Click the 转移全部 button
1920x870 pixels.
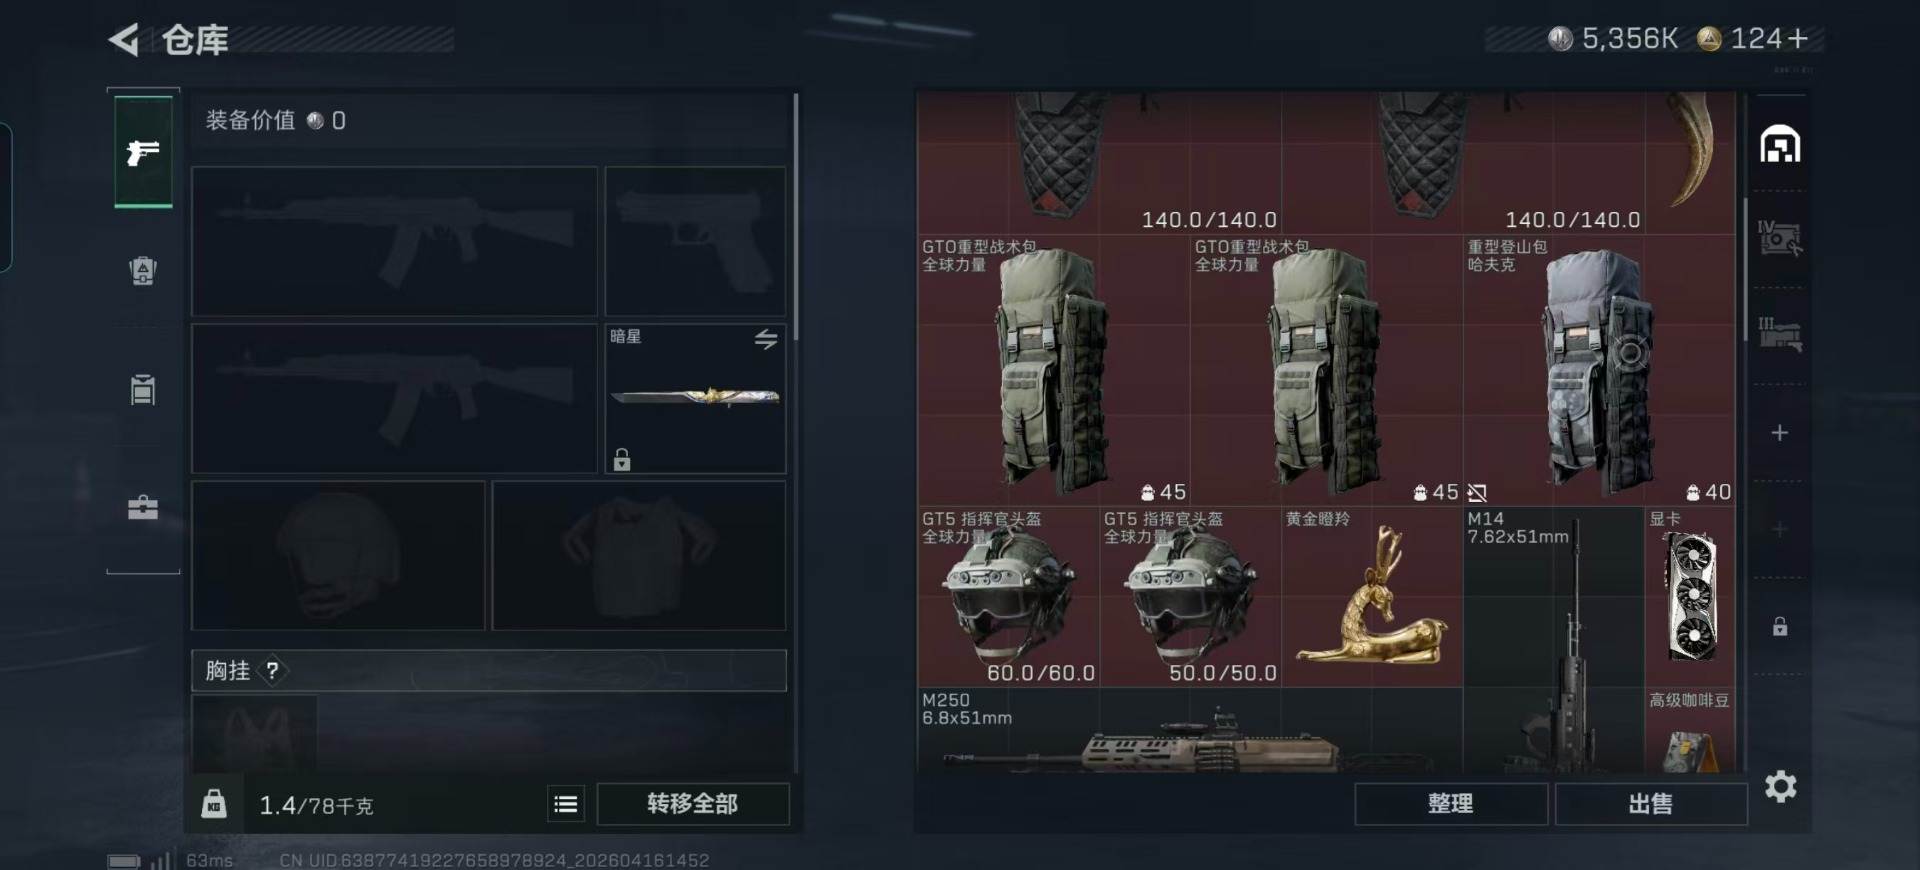tap(692, 804)
